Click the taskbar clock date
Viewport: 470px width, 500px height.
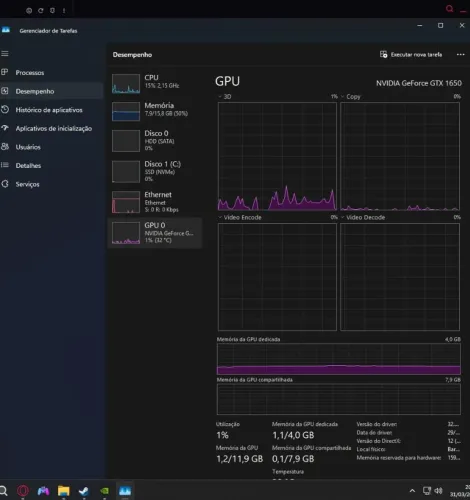tap(460, 494)
